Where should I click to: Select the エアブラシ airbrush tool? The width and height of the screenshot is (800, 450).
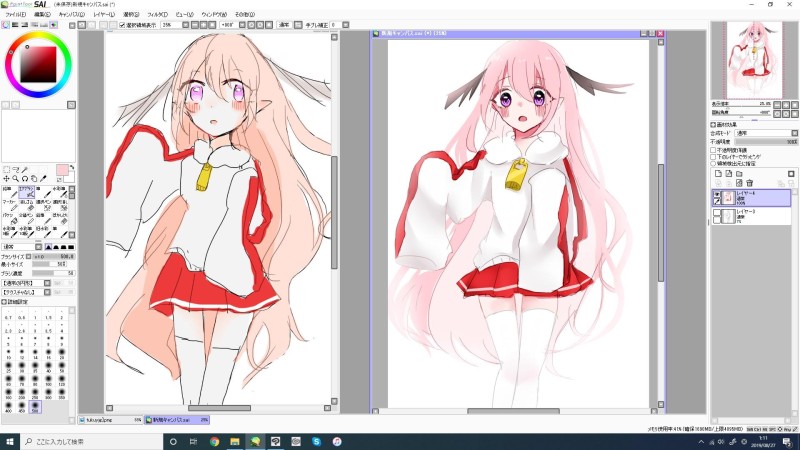pyautogui.click(x=26, y=192)
